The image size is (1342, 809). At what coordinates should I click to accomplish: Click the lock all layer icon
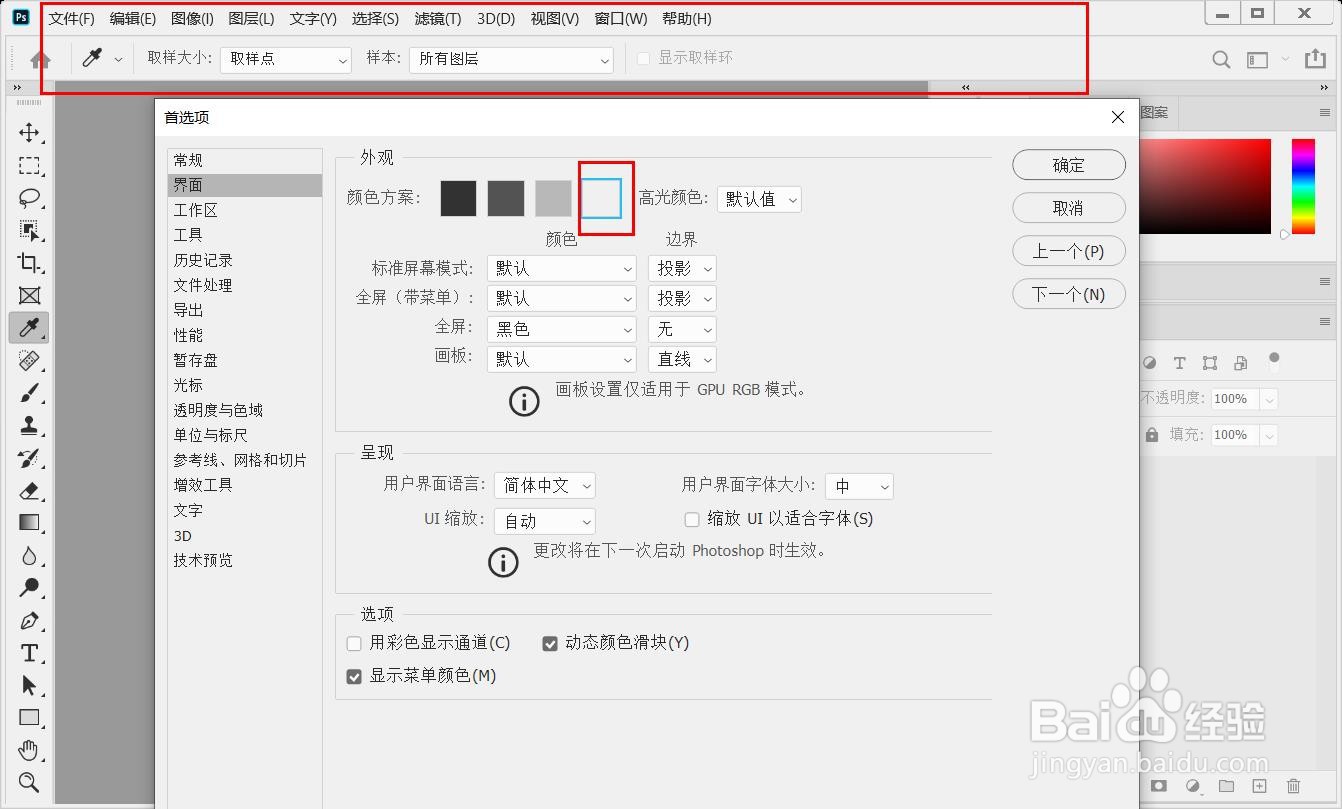[x=1152, y=435]
